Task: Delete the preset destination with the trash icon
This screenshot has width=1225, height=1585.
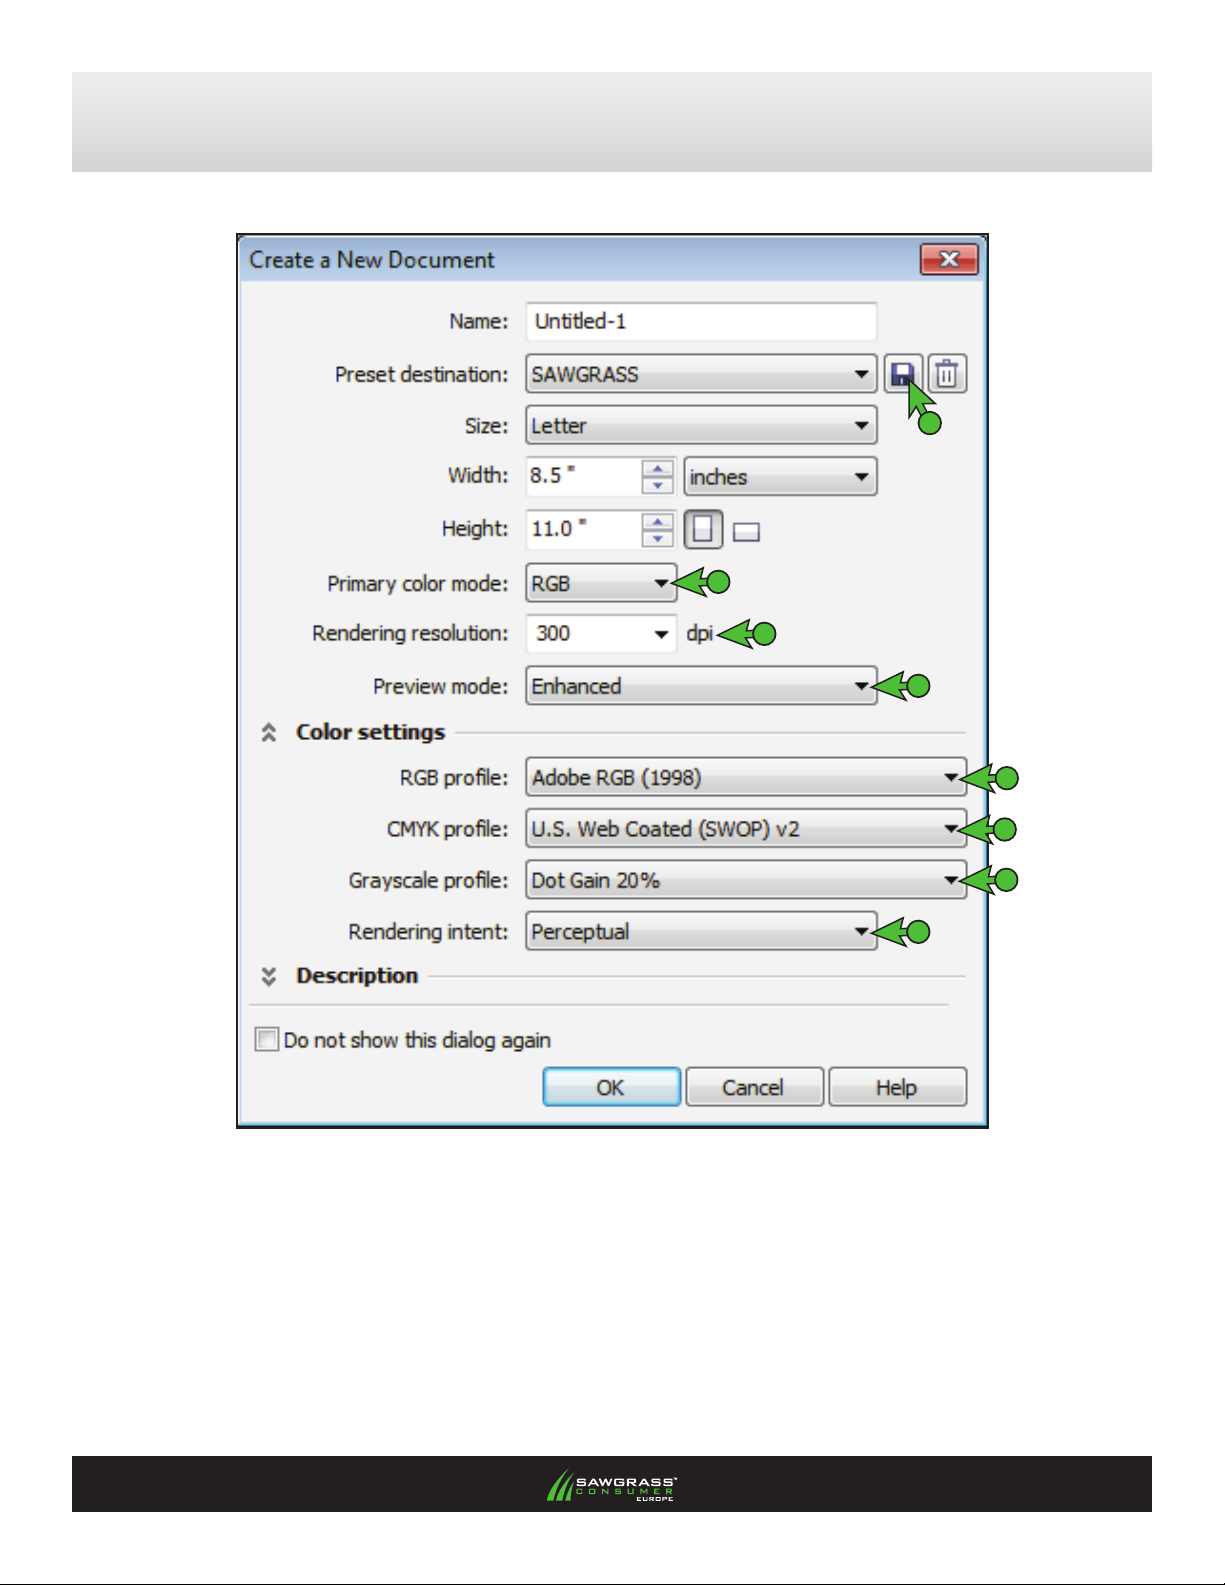Action: pyautogui.click(x=947, y=374)
